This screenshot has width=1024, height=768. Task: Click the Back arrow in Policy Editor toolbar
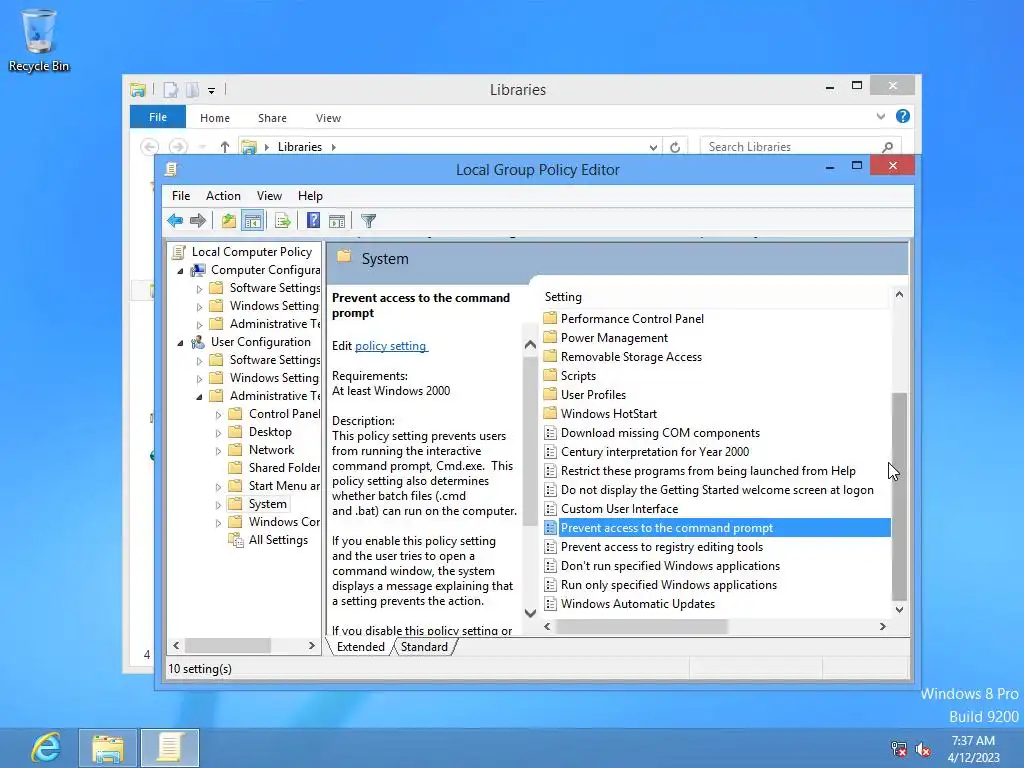[x=175, y=221]
